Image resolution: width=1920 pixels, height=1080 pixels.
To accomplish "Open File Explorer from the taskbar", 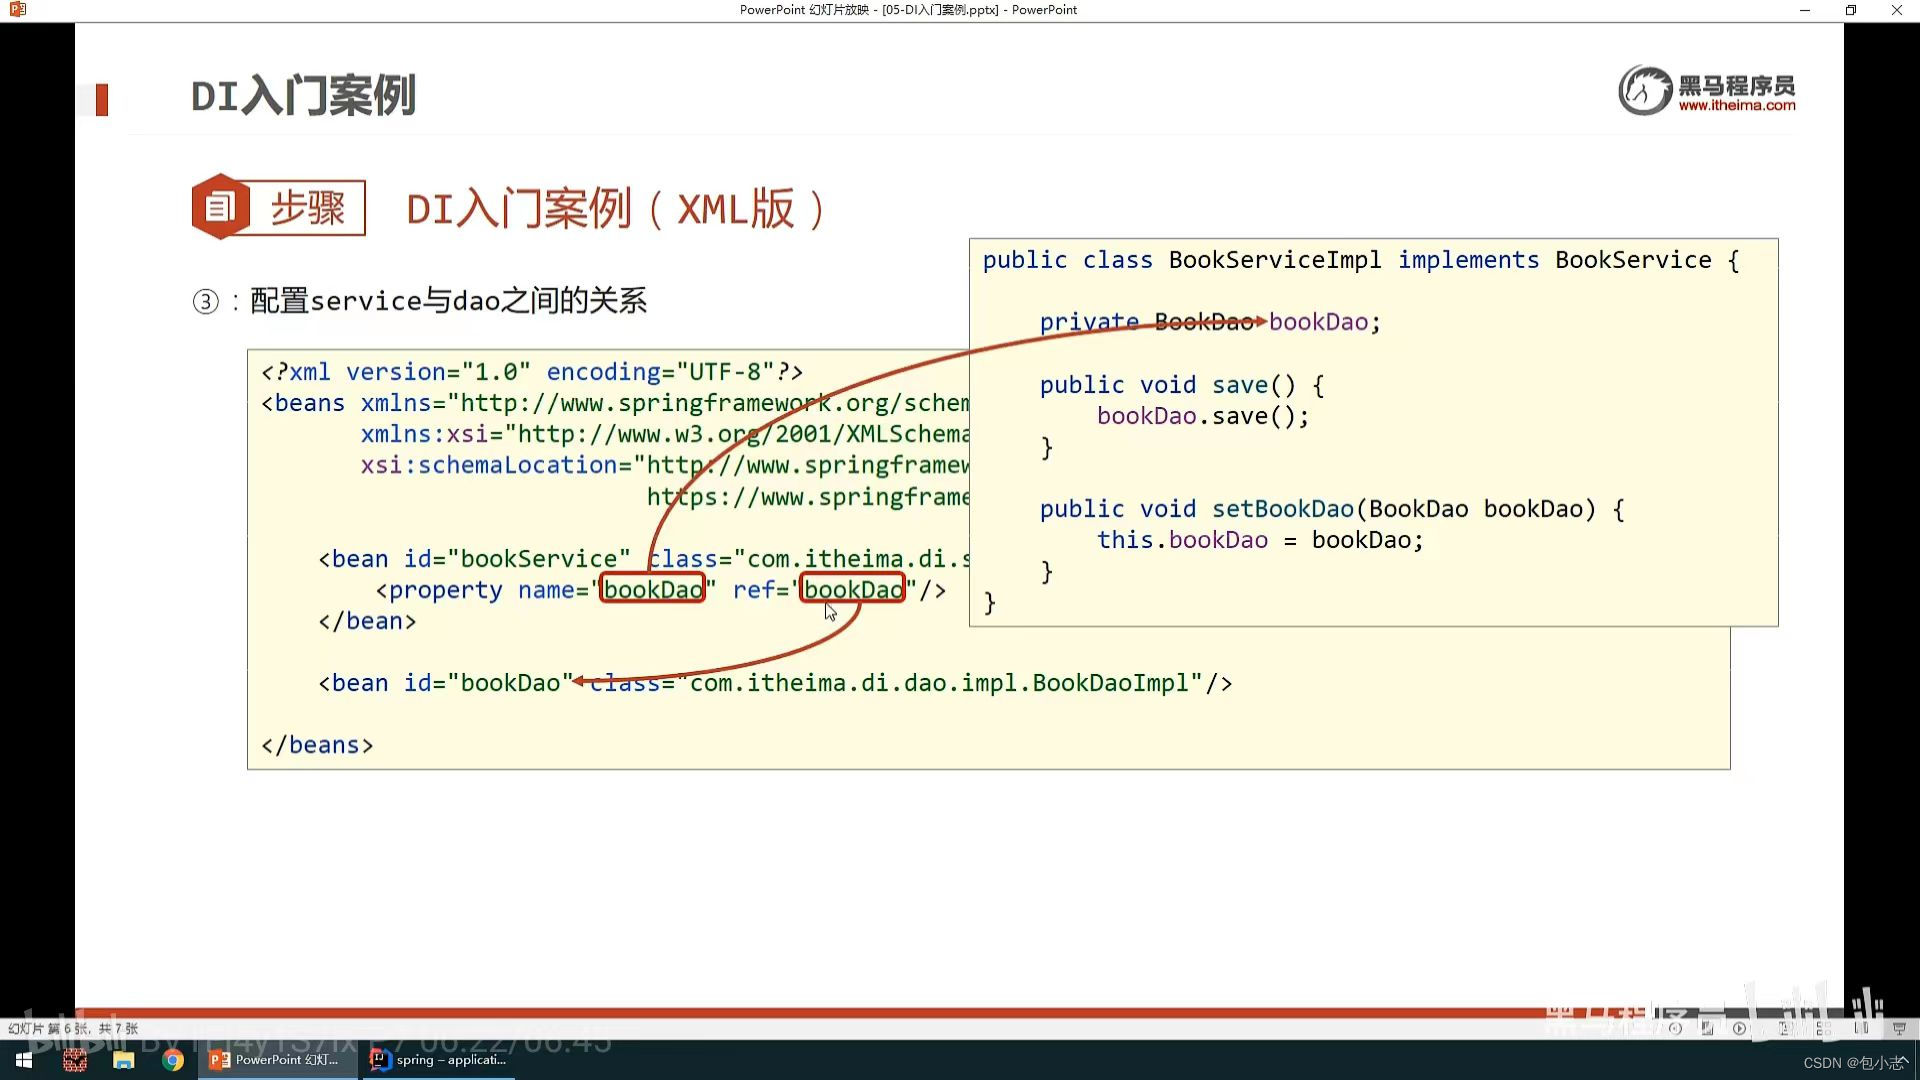I will [124, 1060].
